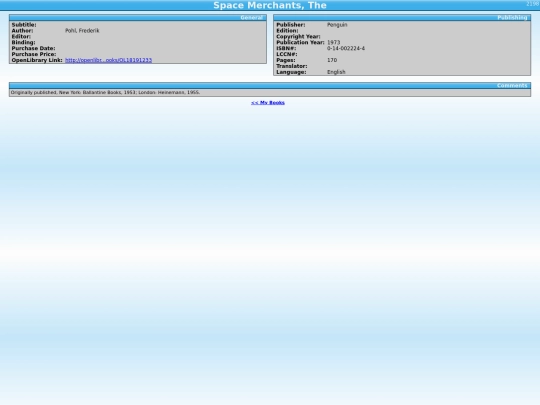Open the OpenLibrary link URL
The height and width of the screenshot is (405, 540).
click(x=108, y=60)
